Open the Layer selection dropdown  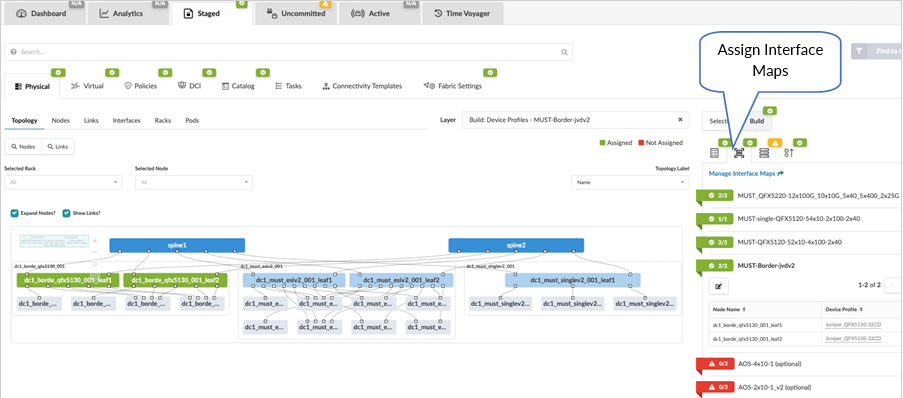pyautogui.click(x=575, y=120)
